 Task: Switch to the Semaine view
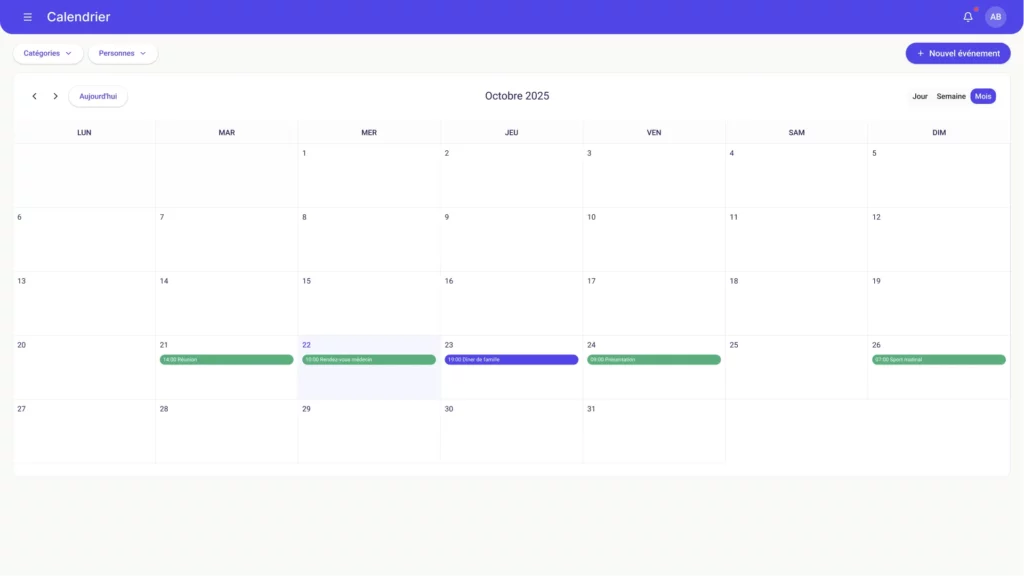click(951, 96)
